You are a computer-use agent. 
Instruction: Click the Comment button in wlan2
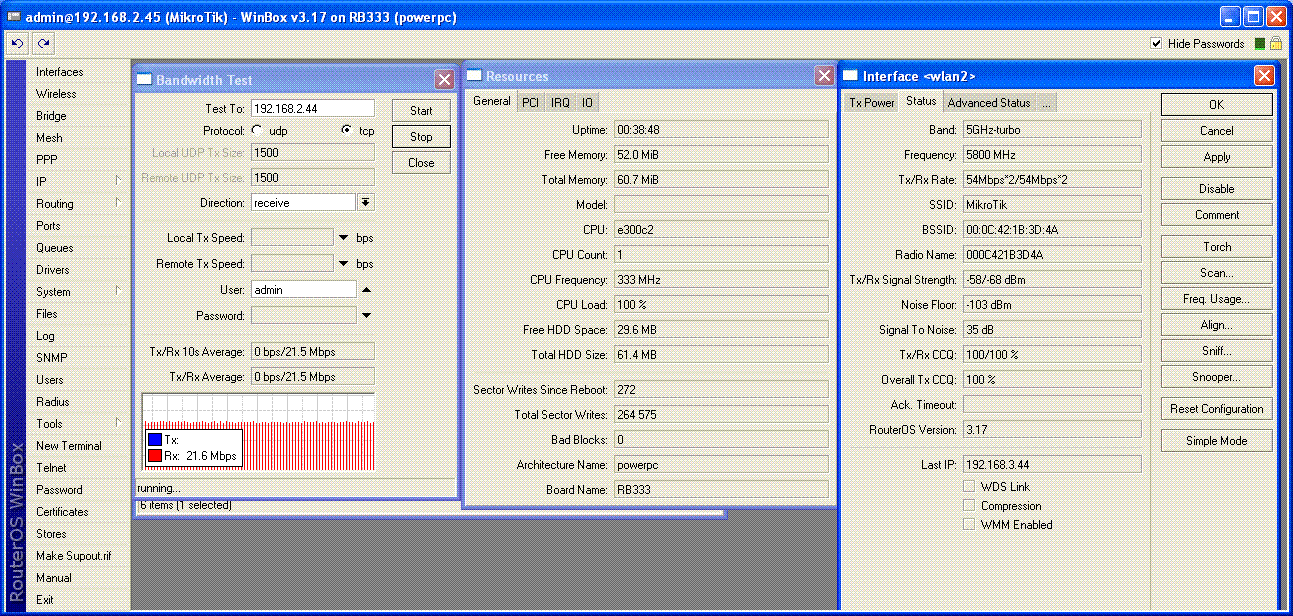coord(1216,215)
